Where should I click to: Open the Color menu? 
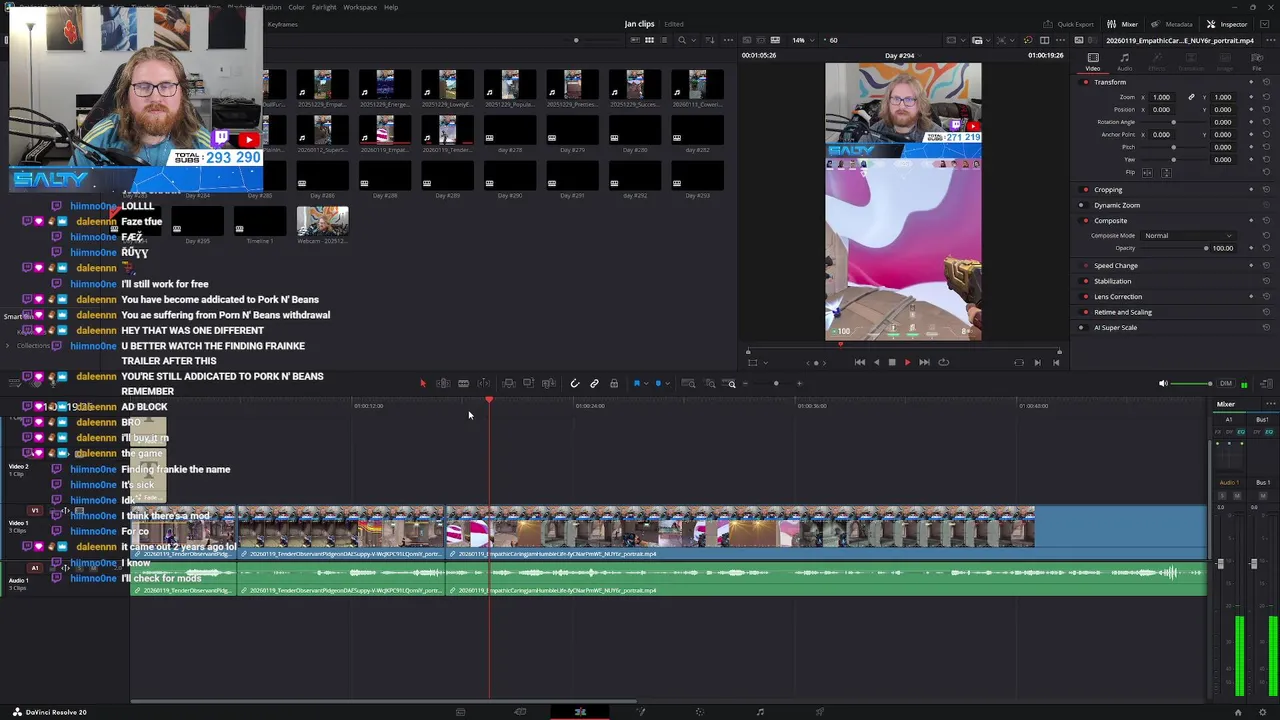click(296, 7)
